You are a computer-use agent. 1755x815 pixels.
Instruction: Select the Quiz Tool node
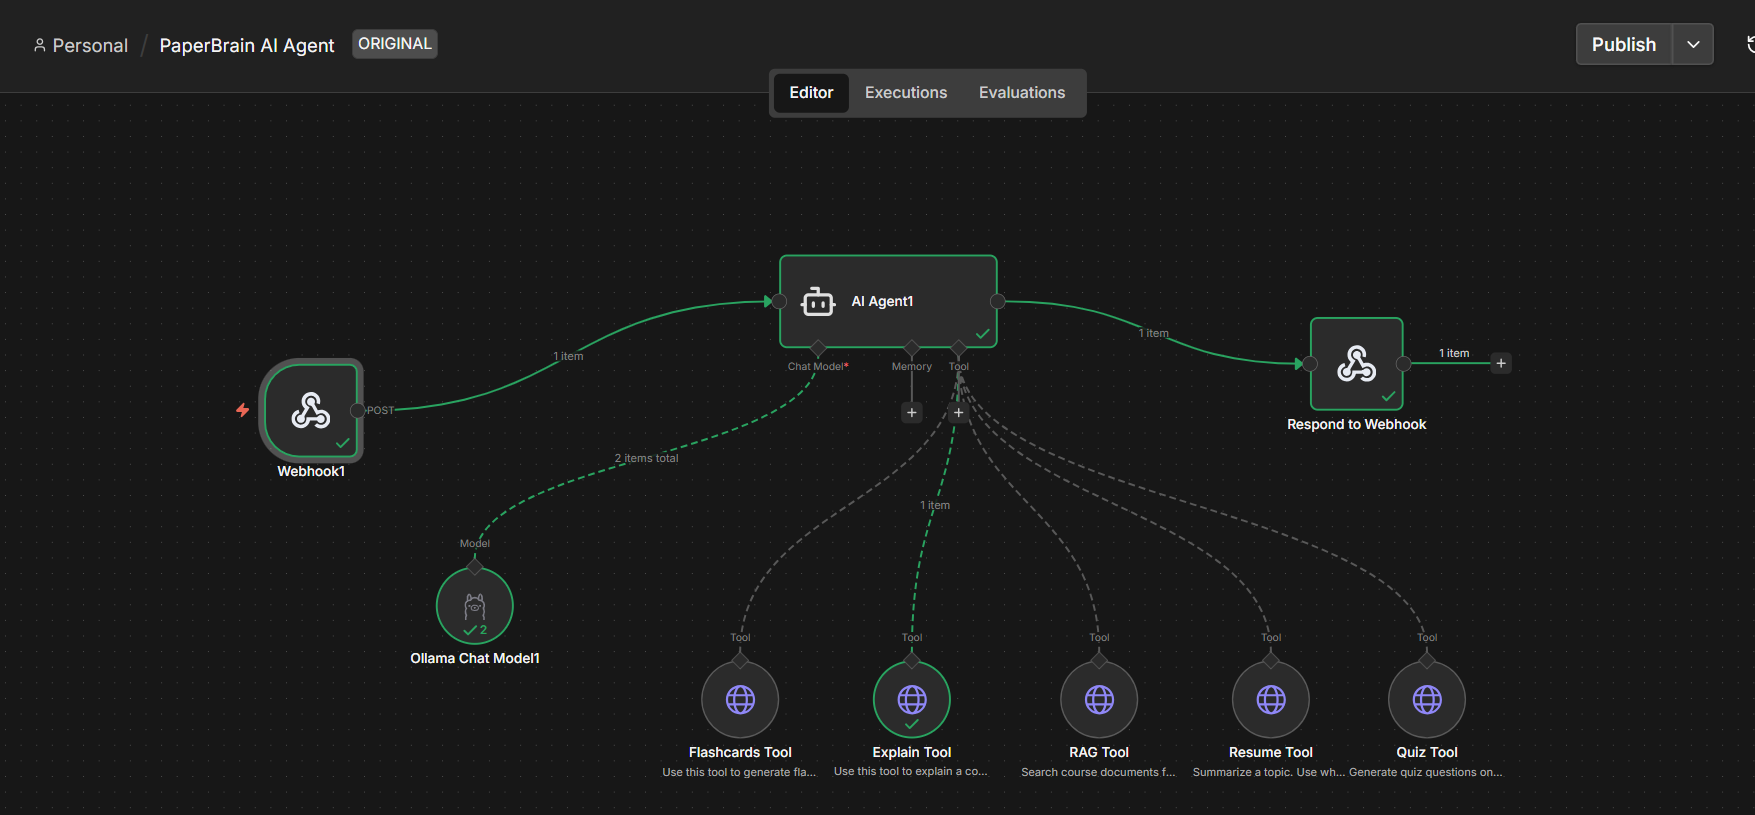pos(1427,699)
